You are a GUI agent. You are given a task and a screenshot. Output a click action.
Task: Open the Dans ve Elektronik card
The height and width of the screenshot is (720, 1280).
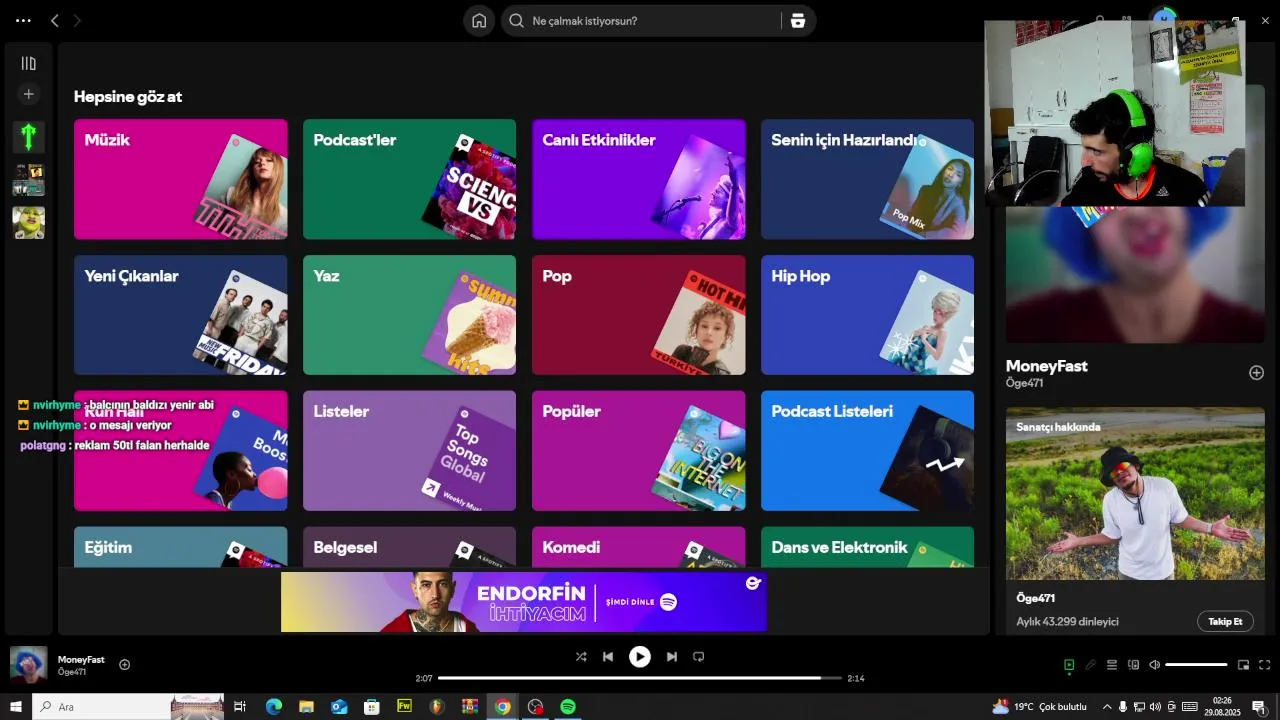point(867,547)
